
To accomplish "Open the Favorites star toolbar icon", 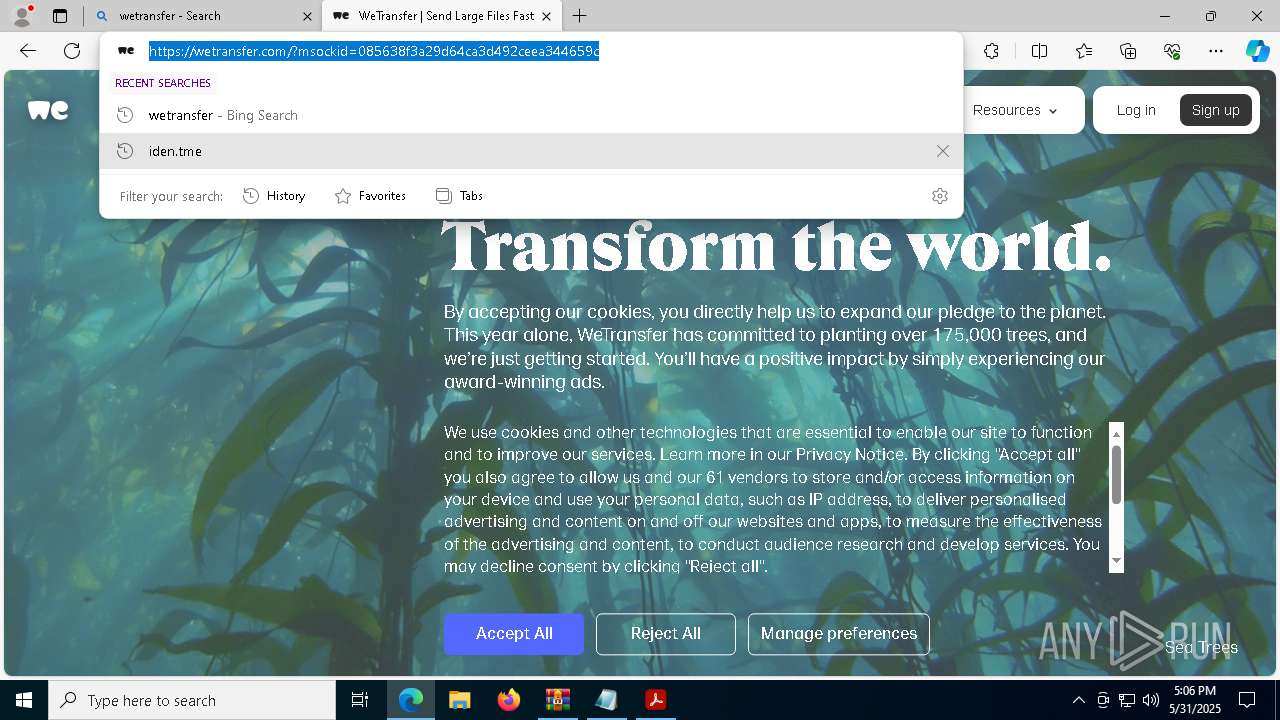I will 1084,51.
